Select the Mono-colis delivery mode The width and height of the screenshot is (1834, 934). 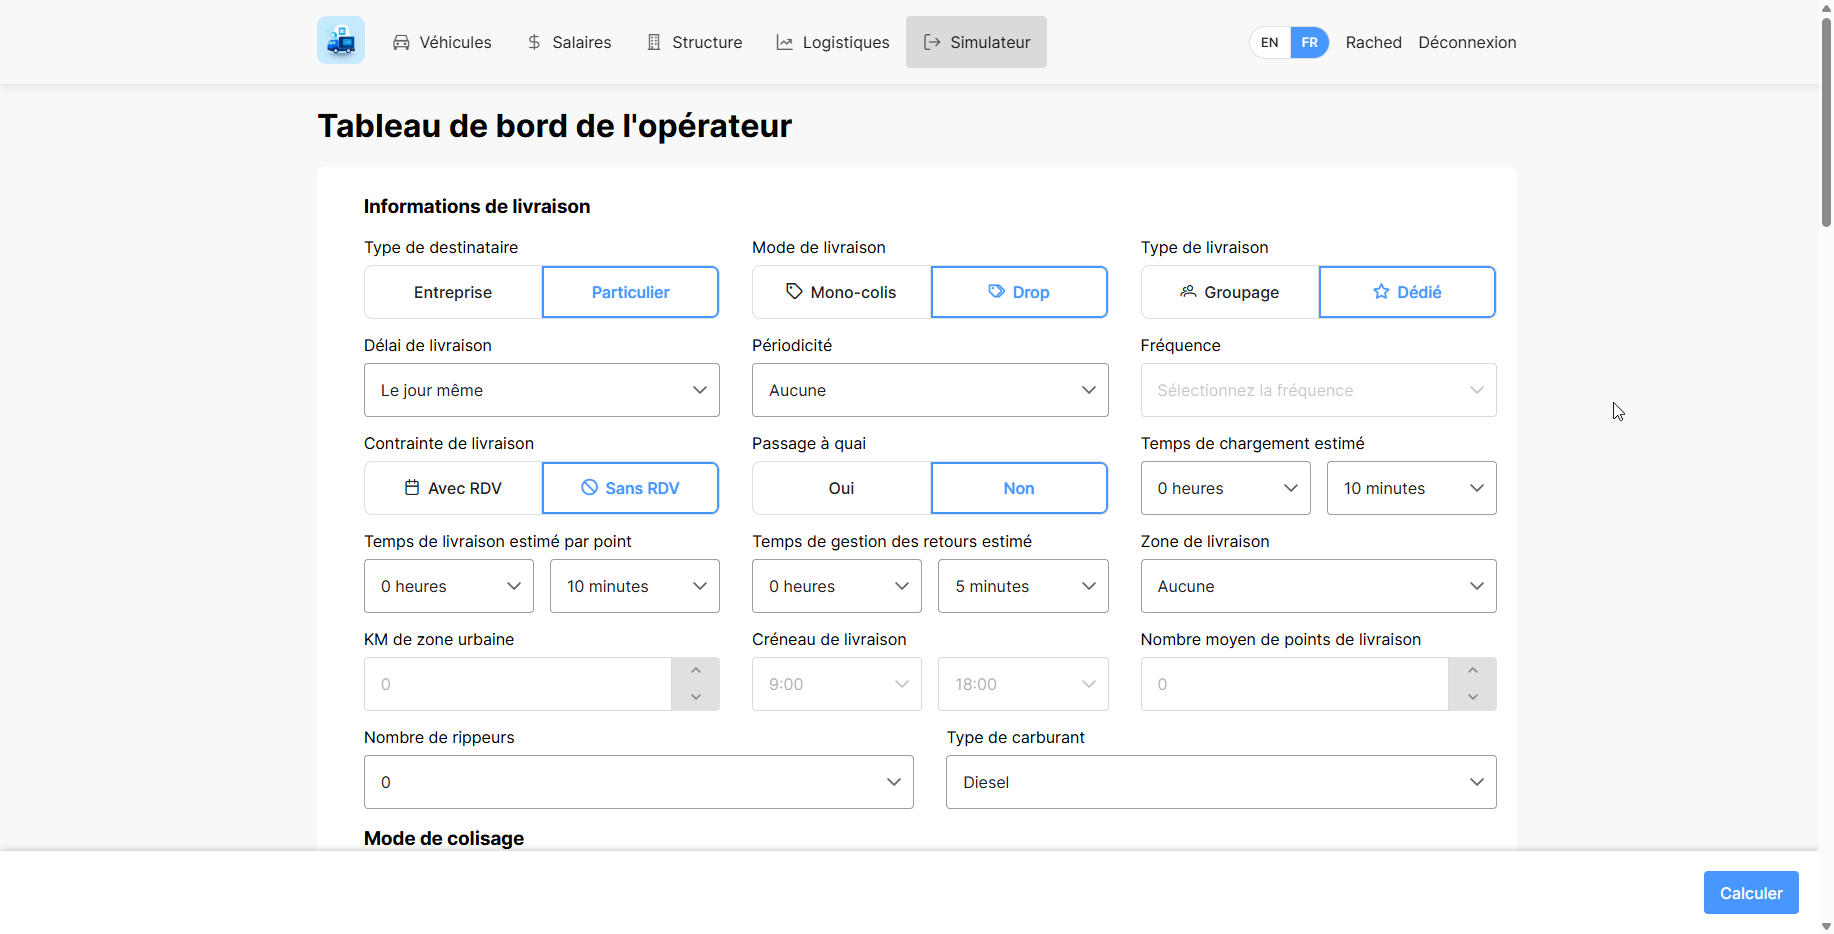(x=841, y=292)
